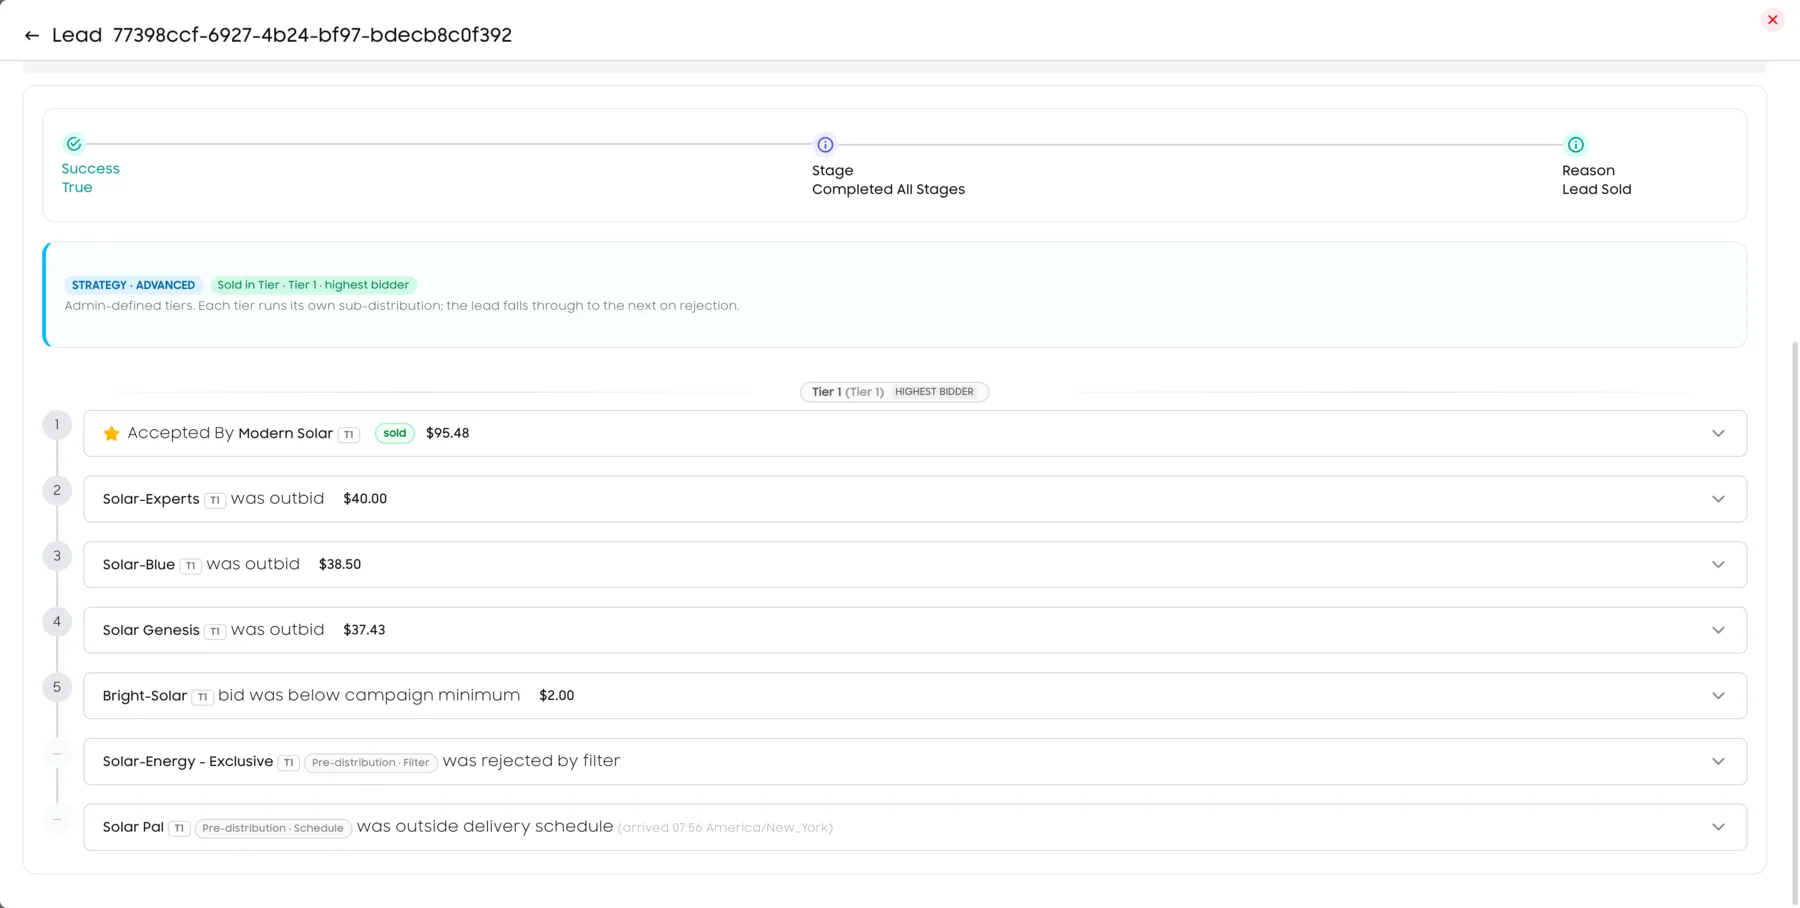Image resolution: width=1800 pixels, height=908 pixels.
Task: Click the gold star beside Modern Solar
Action: [111, 434]
